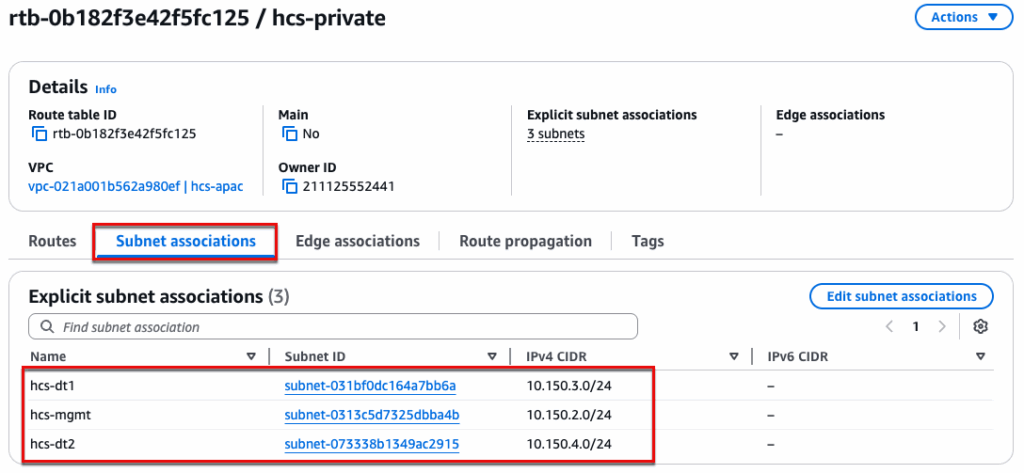Screen dimensions: 1024x473
Task: Go to previous page arrow
Action: click(x=889, y=327)
